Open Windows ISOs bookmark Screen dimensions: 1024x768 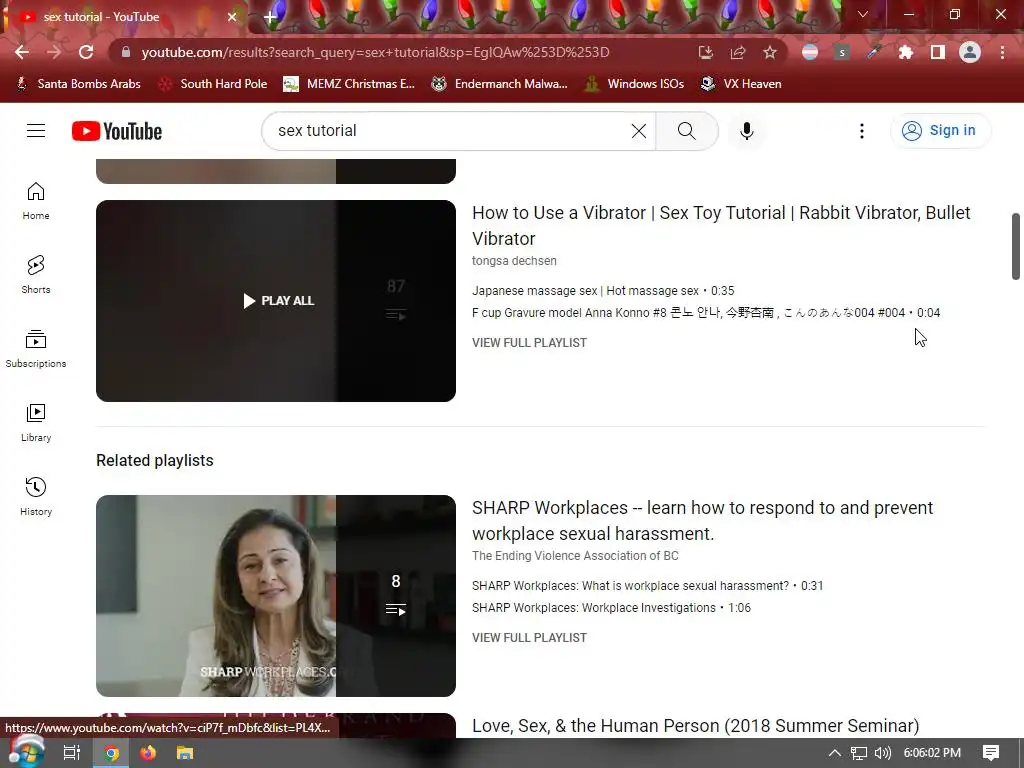[634, 84]
